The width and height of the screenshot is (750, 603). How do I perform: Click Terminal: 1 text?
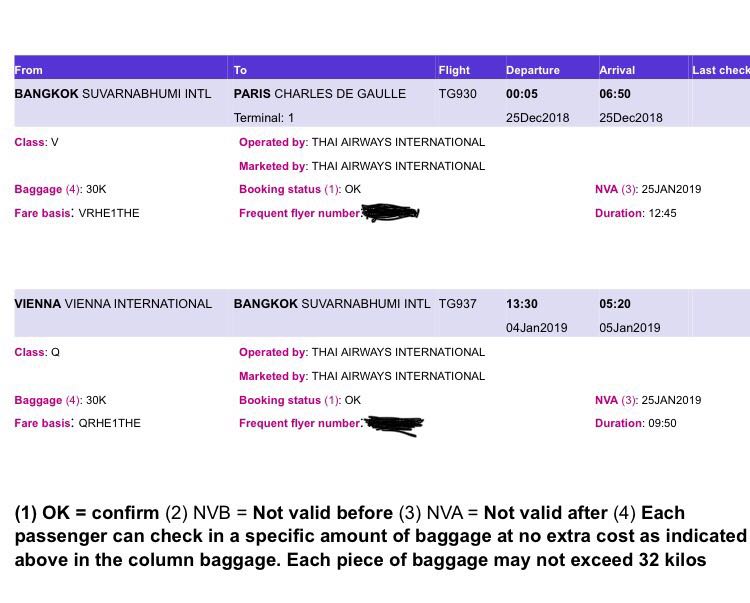click(x=264, y=118)
